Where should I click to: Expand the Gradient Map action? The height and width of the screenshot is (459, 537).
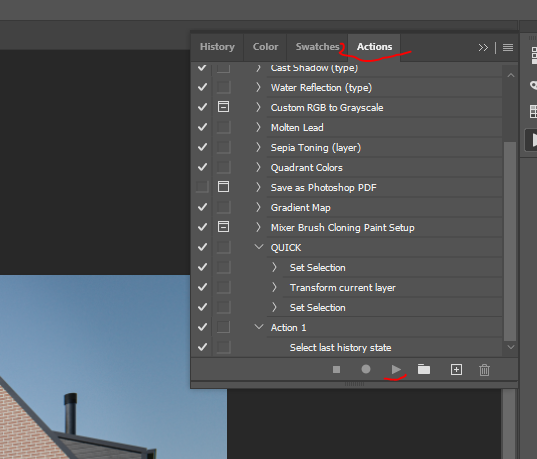pyautogui.click(x=258, y=207)
